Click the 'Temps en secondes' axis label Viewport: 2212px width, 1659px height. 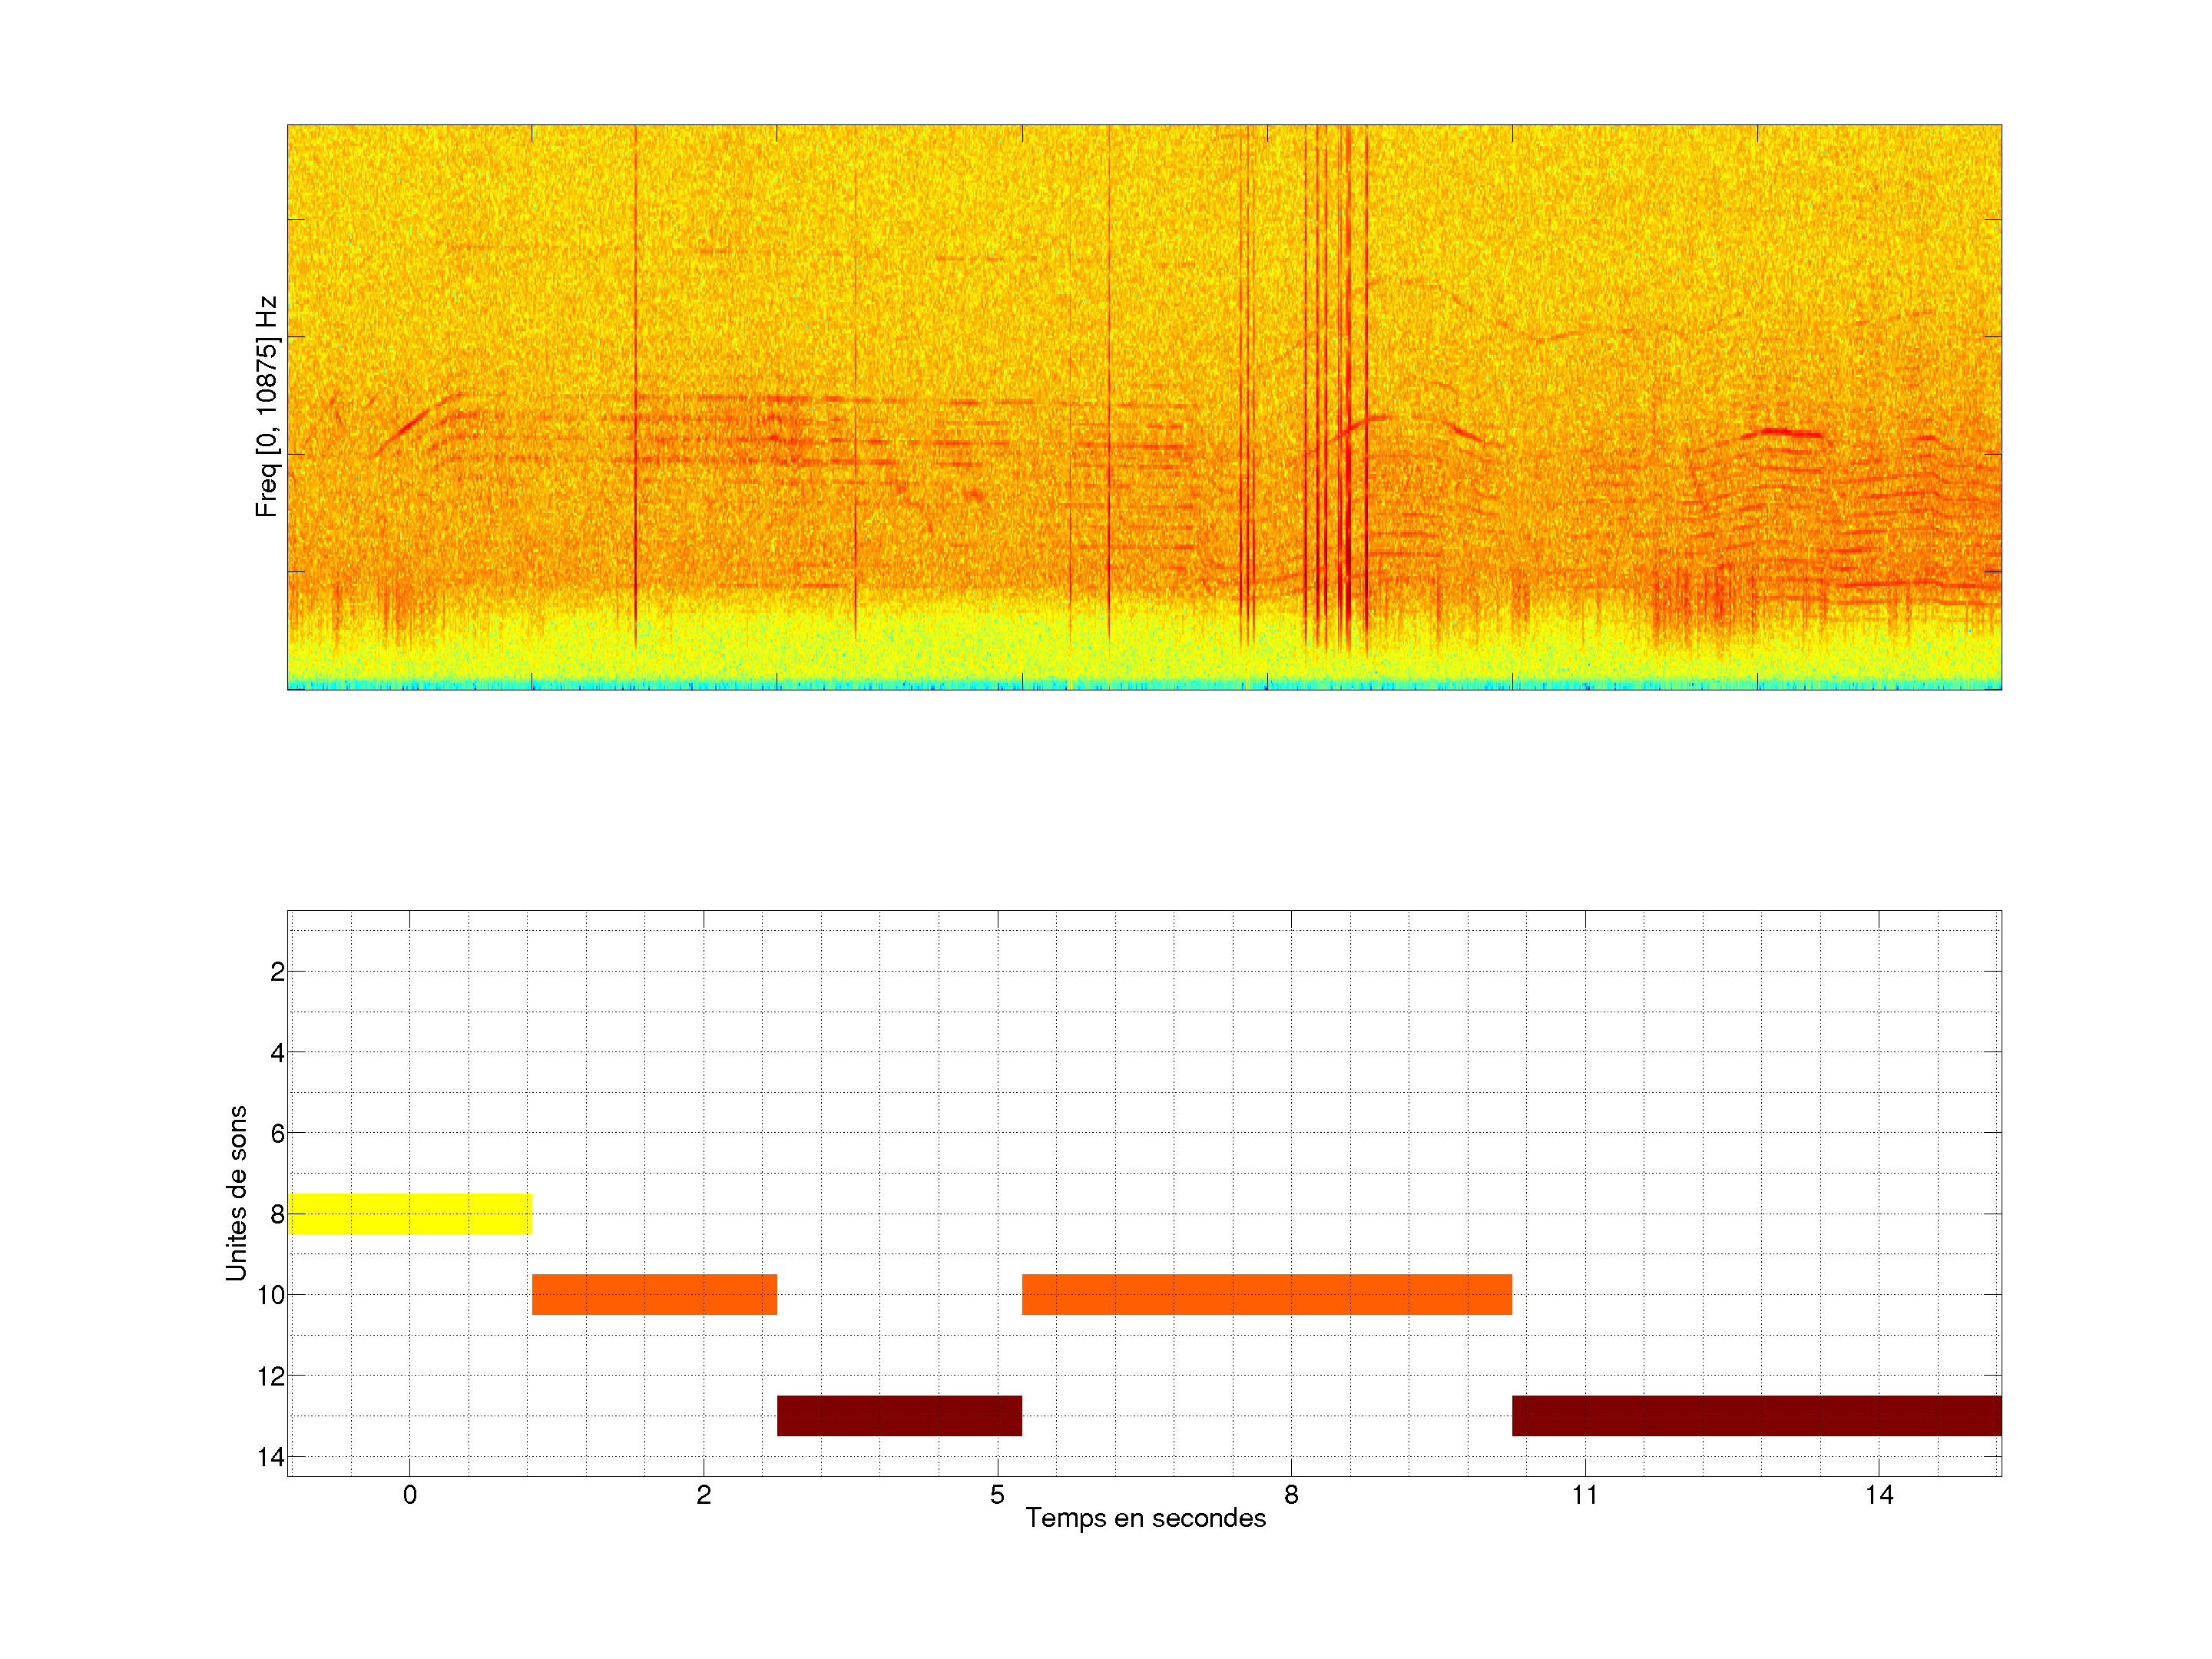pyautogui.click(x=1145, y=1518)
